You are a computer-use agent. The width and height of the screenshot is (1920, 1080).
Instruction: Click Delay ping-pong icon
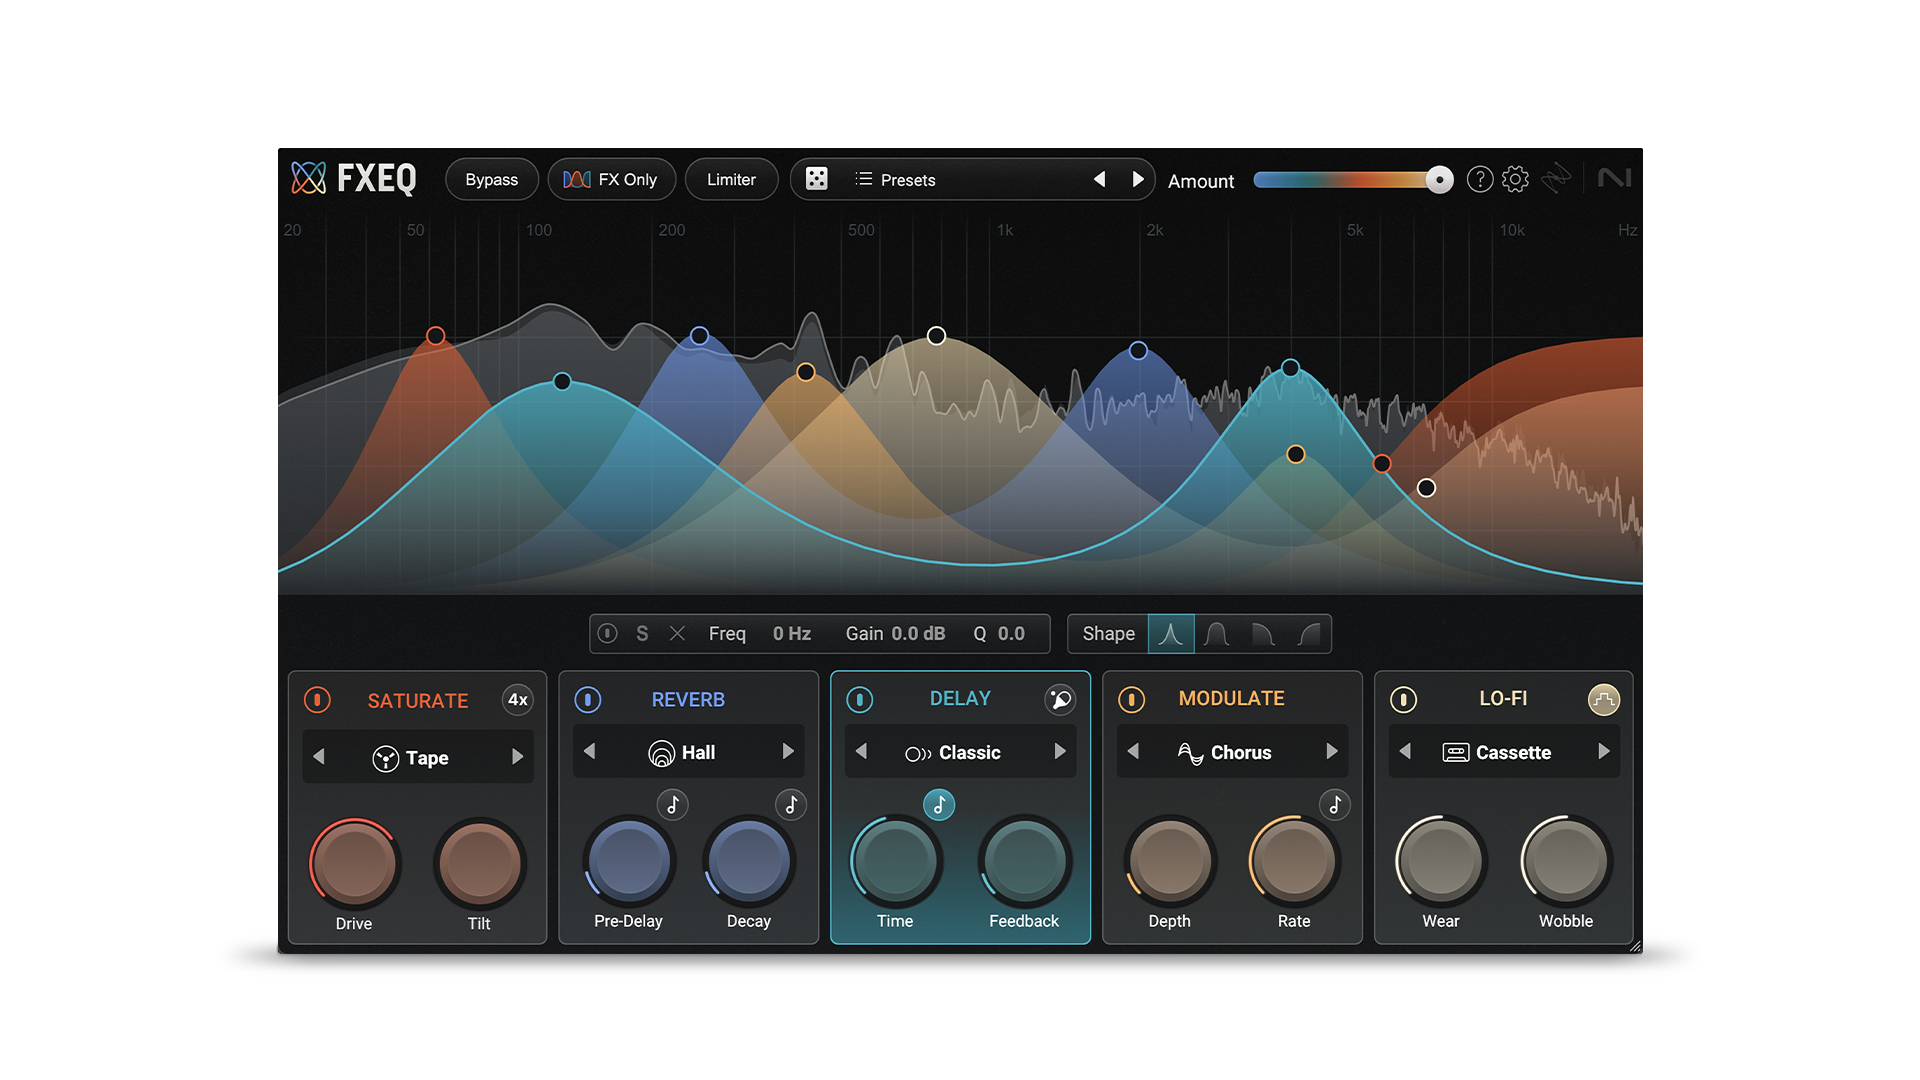(1059, 699)
